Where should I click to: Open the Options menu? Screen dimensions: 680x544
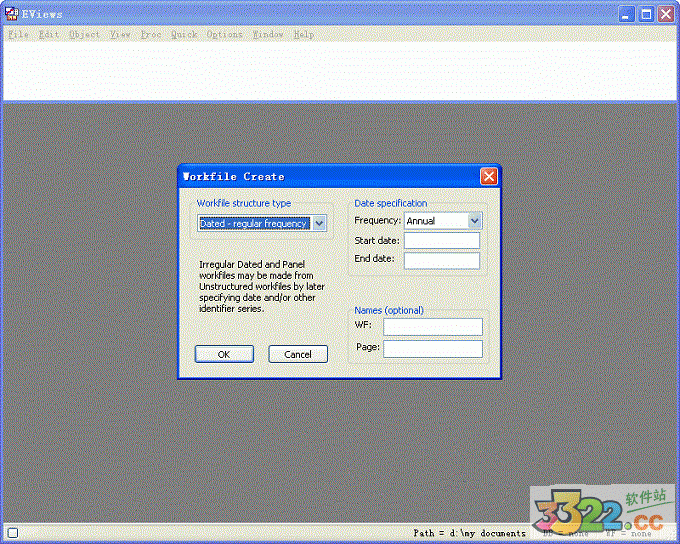click(x=224, y=34)
